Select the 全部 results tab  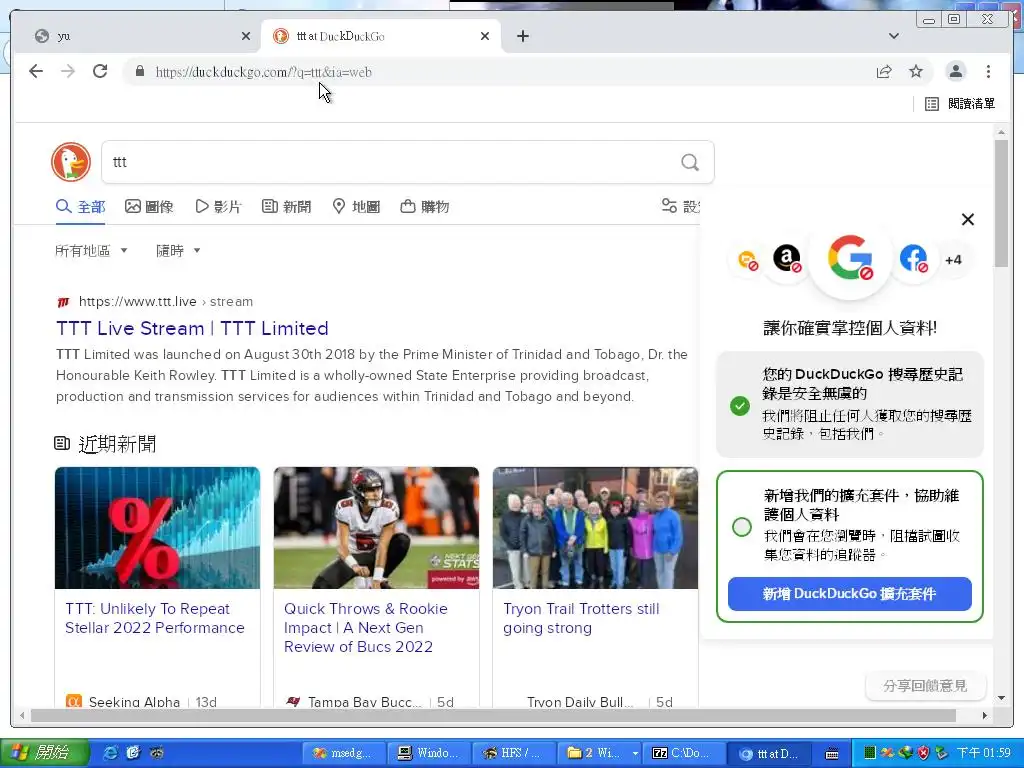[x=80, y=207]
